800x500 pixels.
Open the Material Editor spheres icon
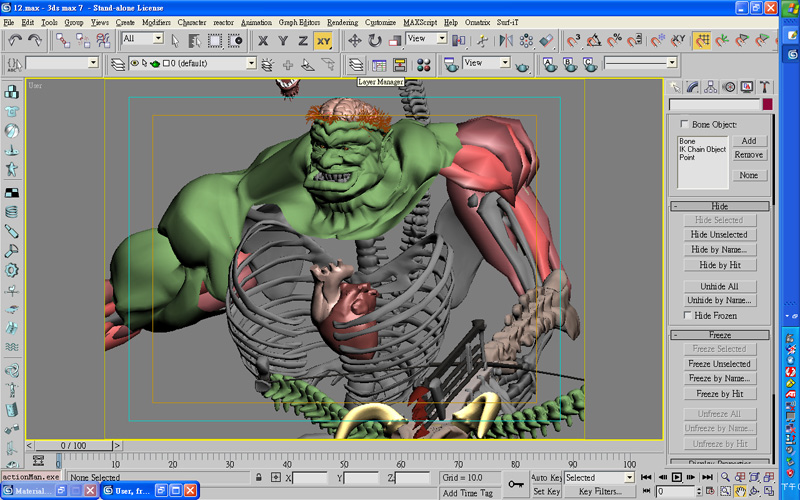pyautogui.click(x=423, y=65)
